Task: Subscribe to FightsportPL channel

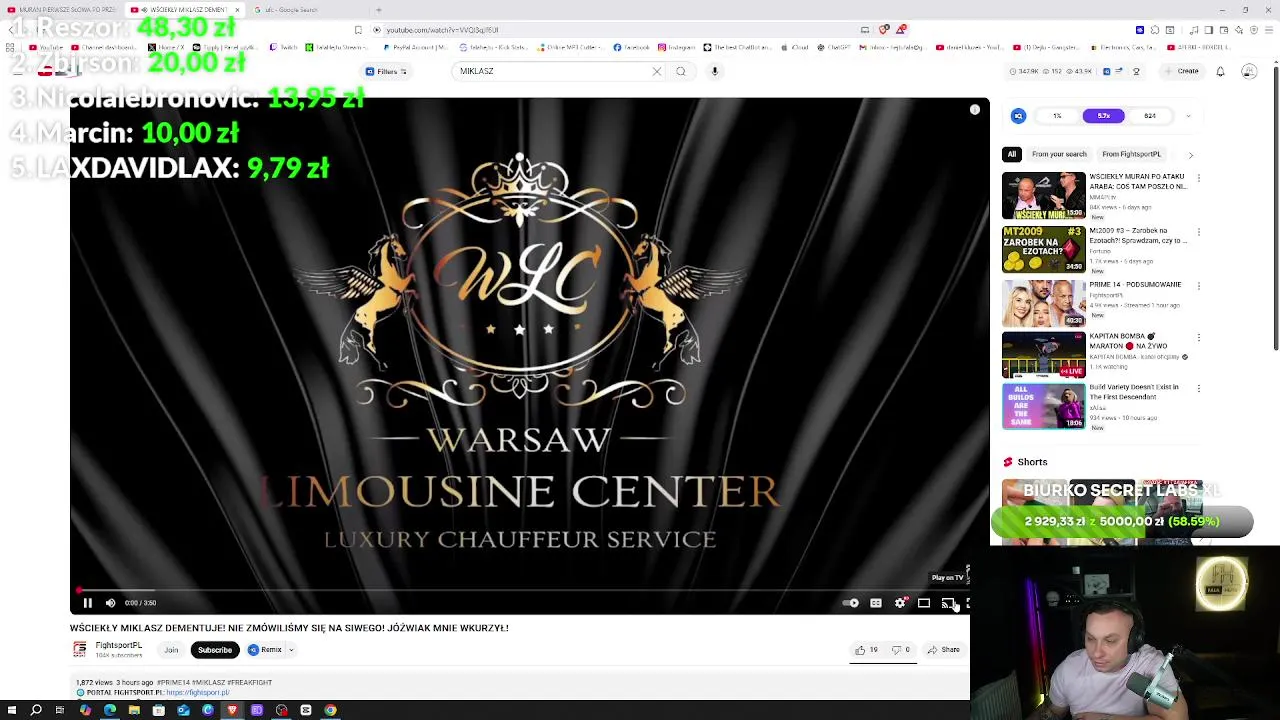Action: tap(214, 650)
